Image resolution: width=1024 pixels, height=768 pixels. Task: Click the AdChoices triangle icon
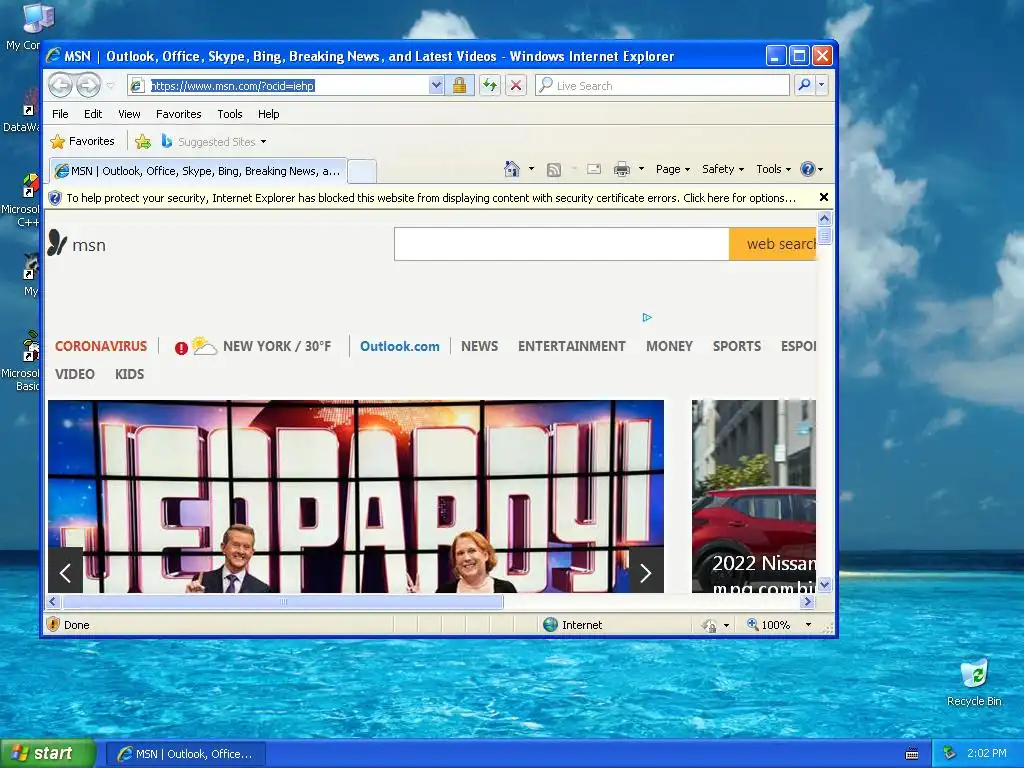647,317
